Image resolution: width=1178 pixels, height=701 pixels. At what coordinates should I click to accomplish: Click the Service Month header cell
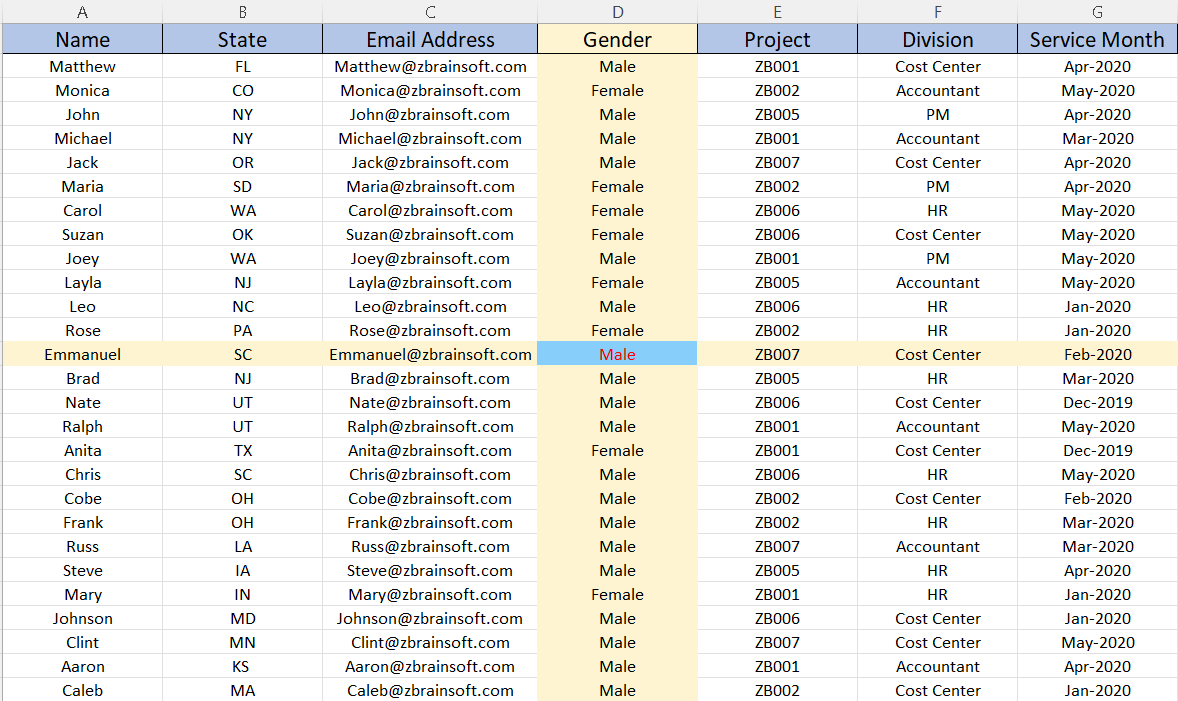(x=1097, y=39)
